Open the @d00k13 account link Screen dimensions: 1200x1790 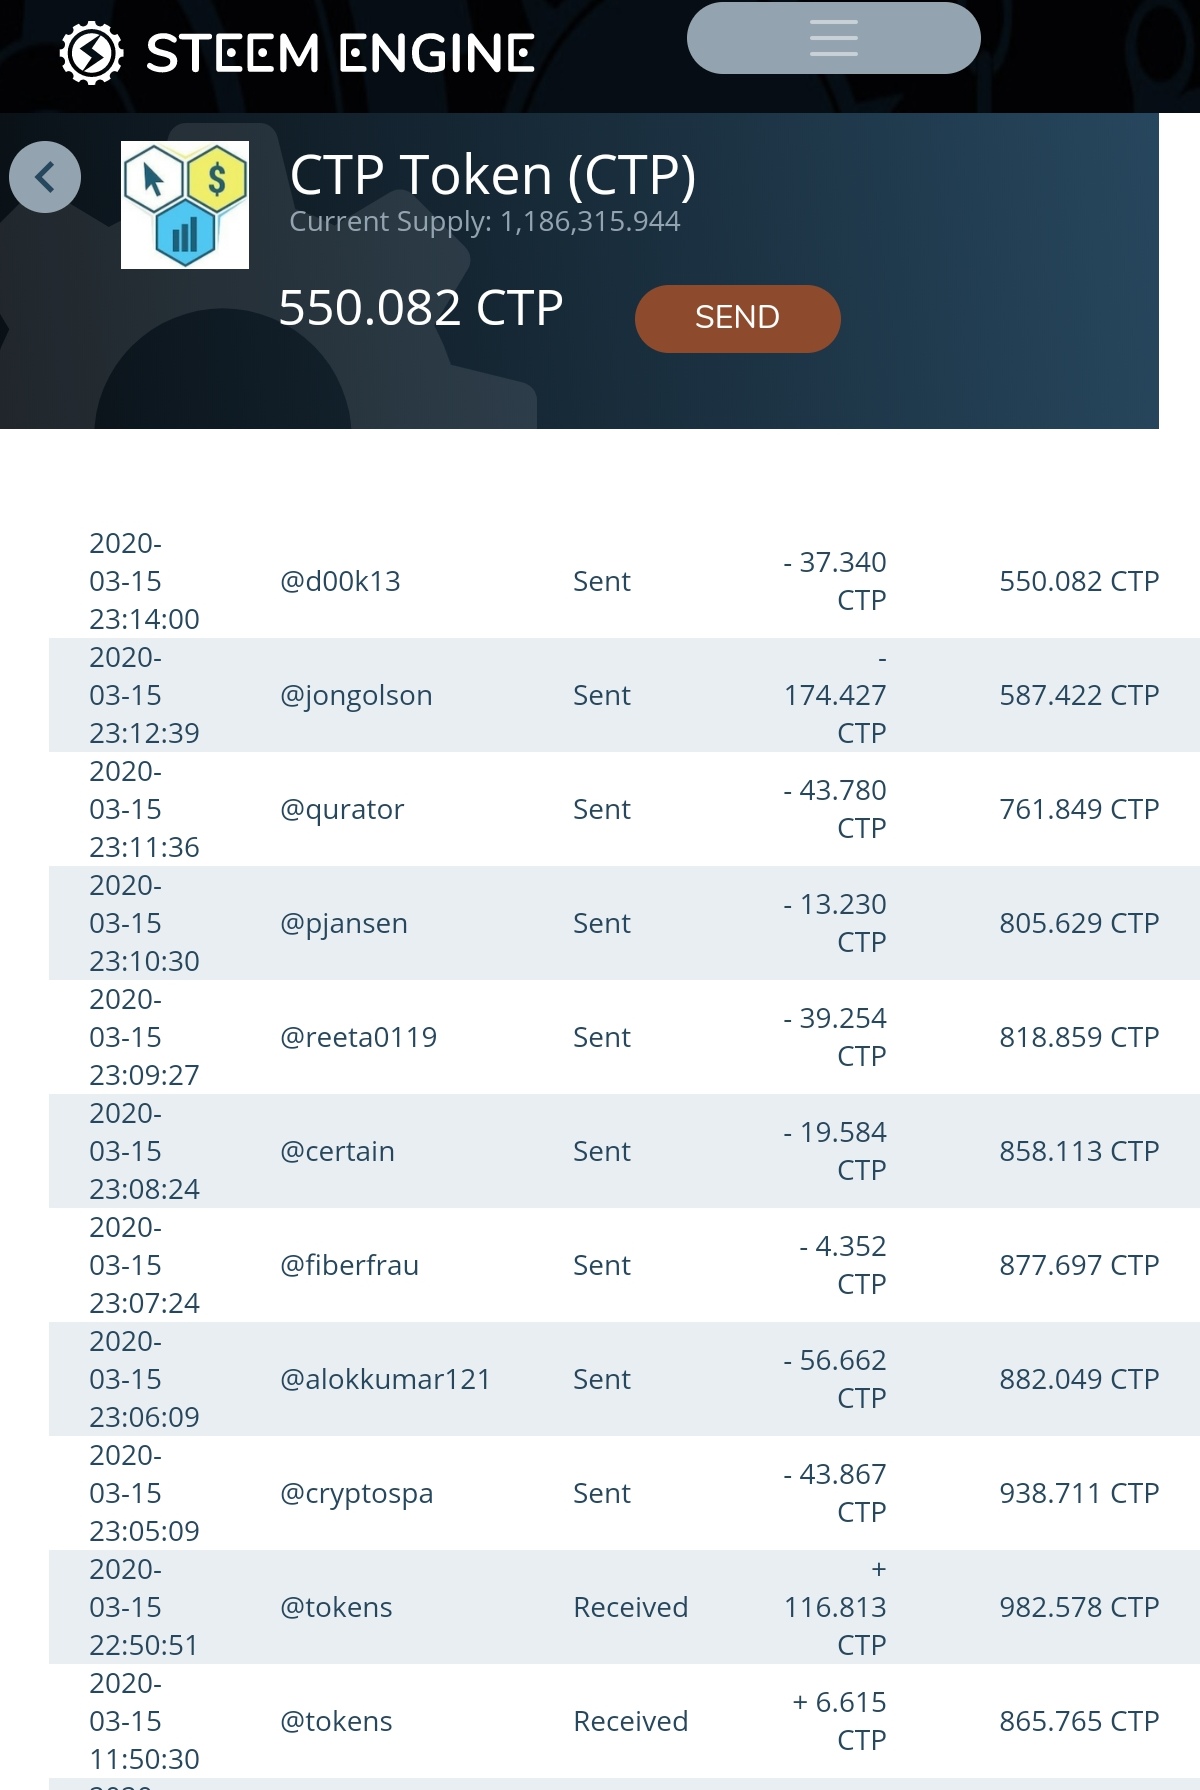point(340,581)
